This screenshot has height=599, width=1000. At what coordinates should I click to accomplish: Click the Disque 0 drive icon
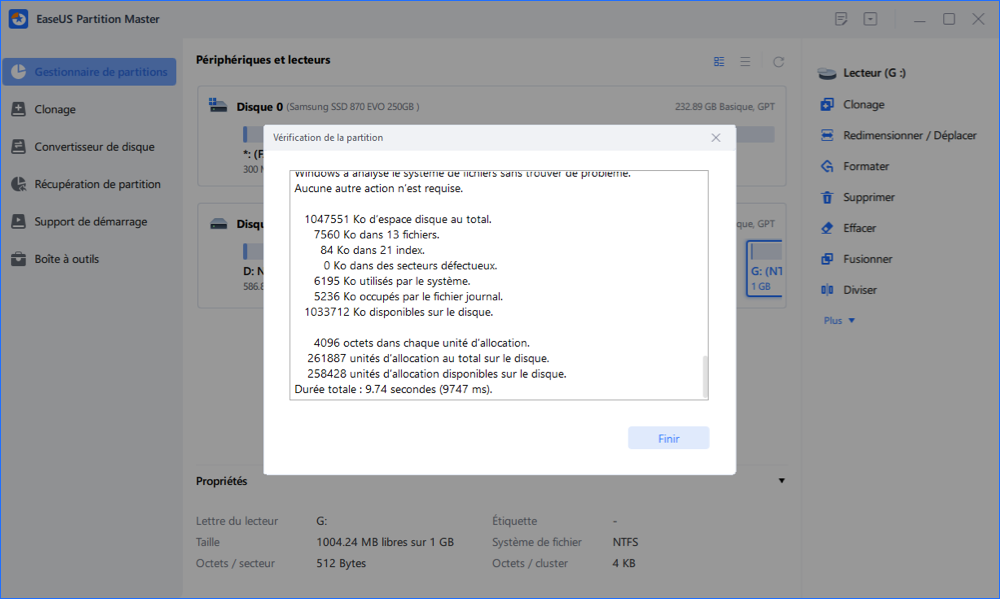click(218, 106)
